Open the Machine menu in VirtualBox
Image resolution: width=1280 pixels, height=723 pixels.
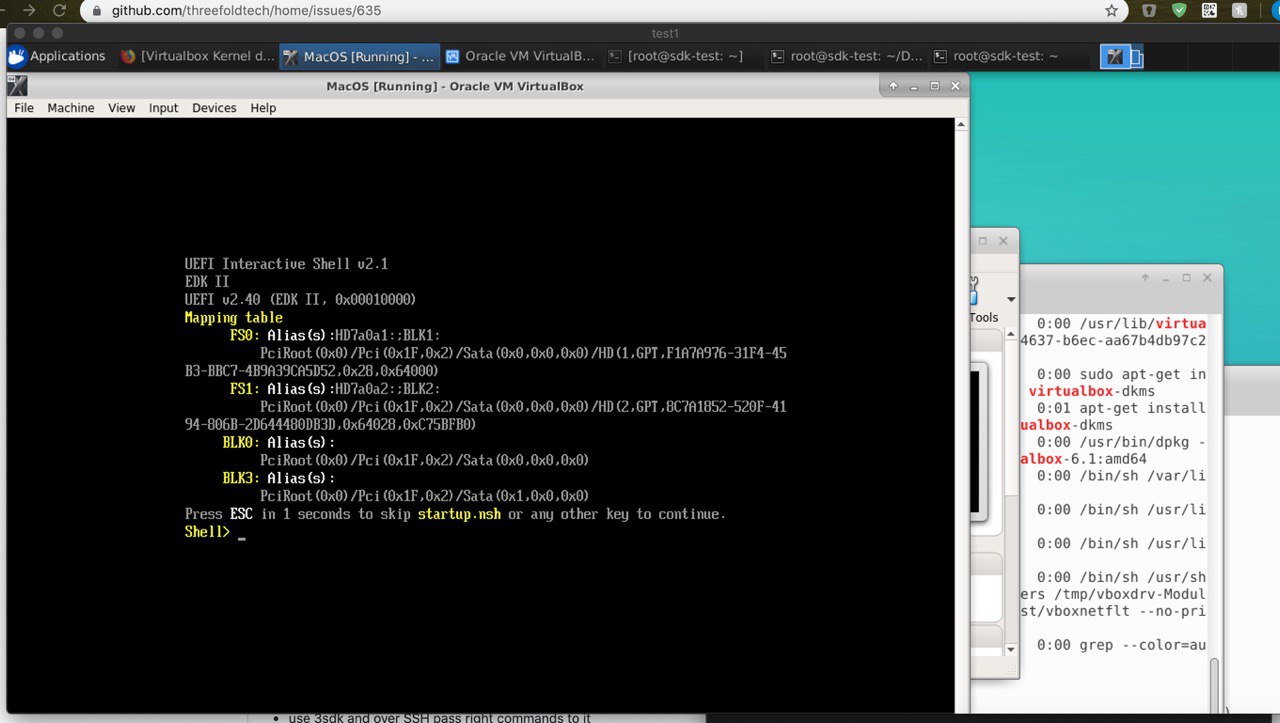point(70,107)
